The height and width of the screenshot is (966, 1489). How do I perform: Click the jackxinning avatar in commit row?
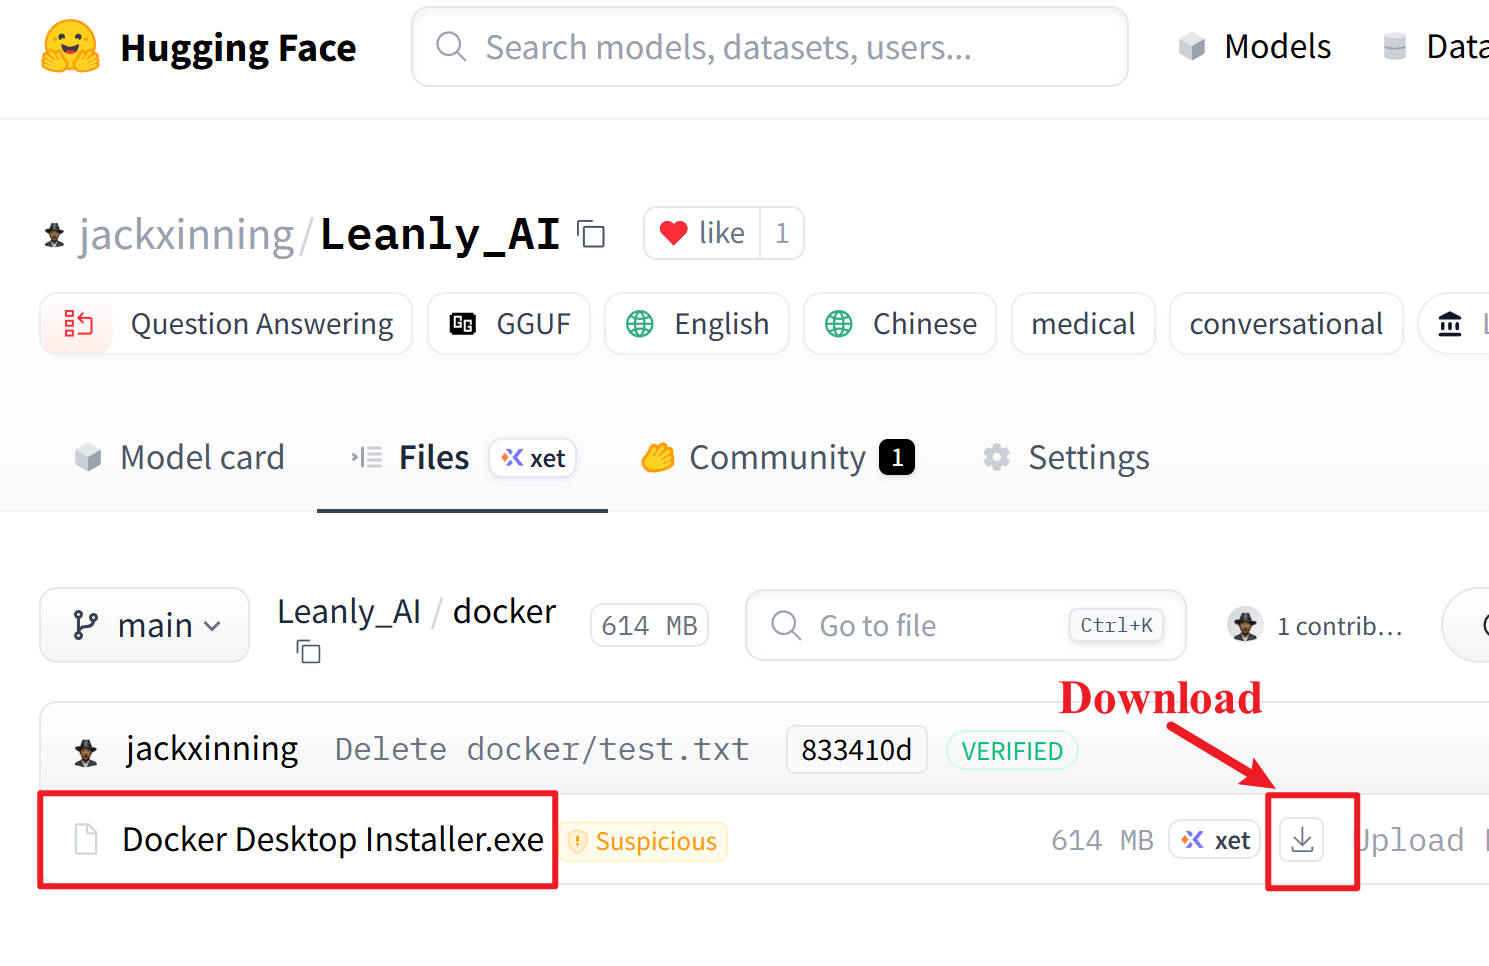coord(86,752)
